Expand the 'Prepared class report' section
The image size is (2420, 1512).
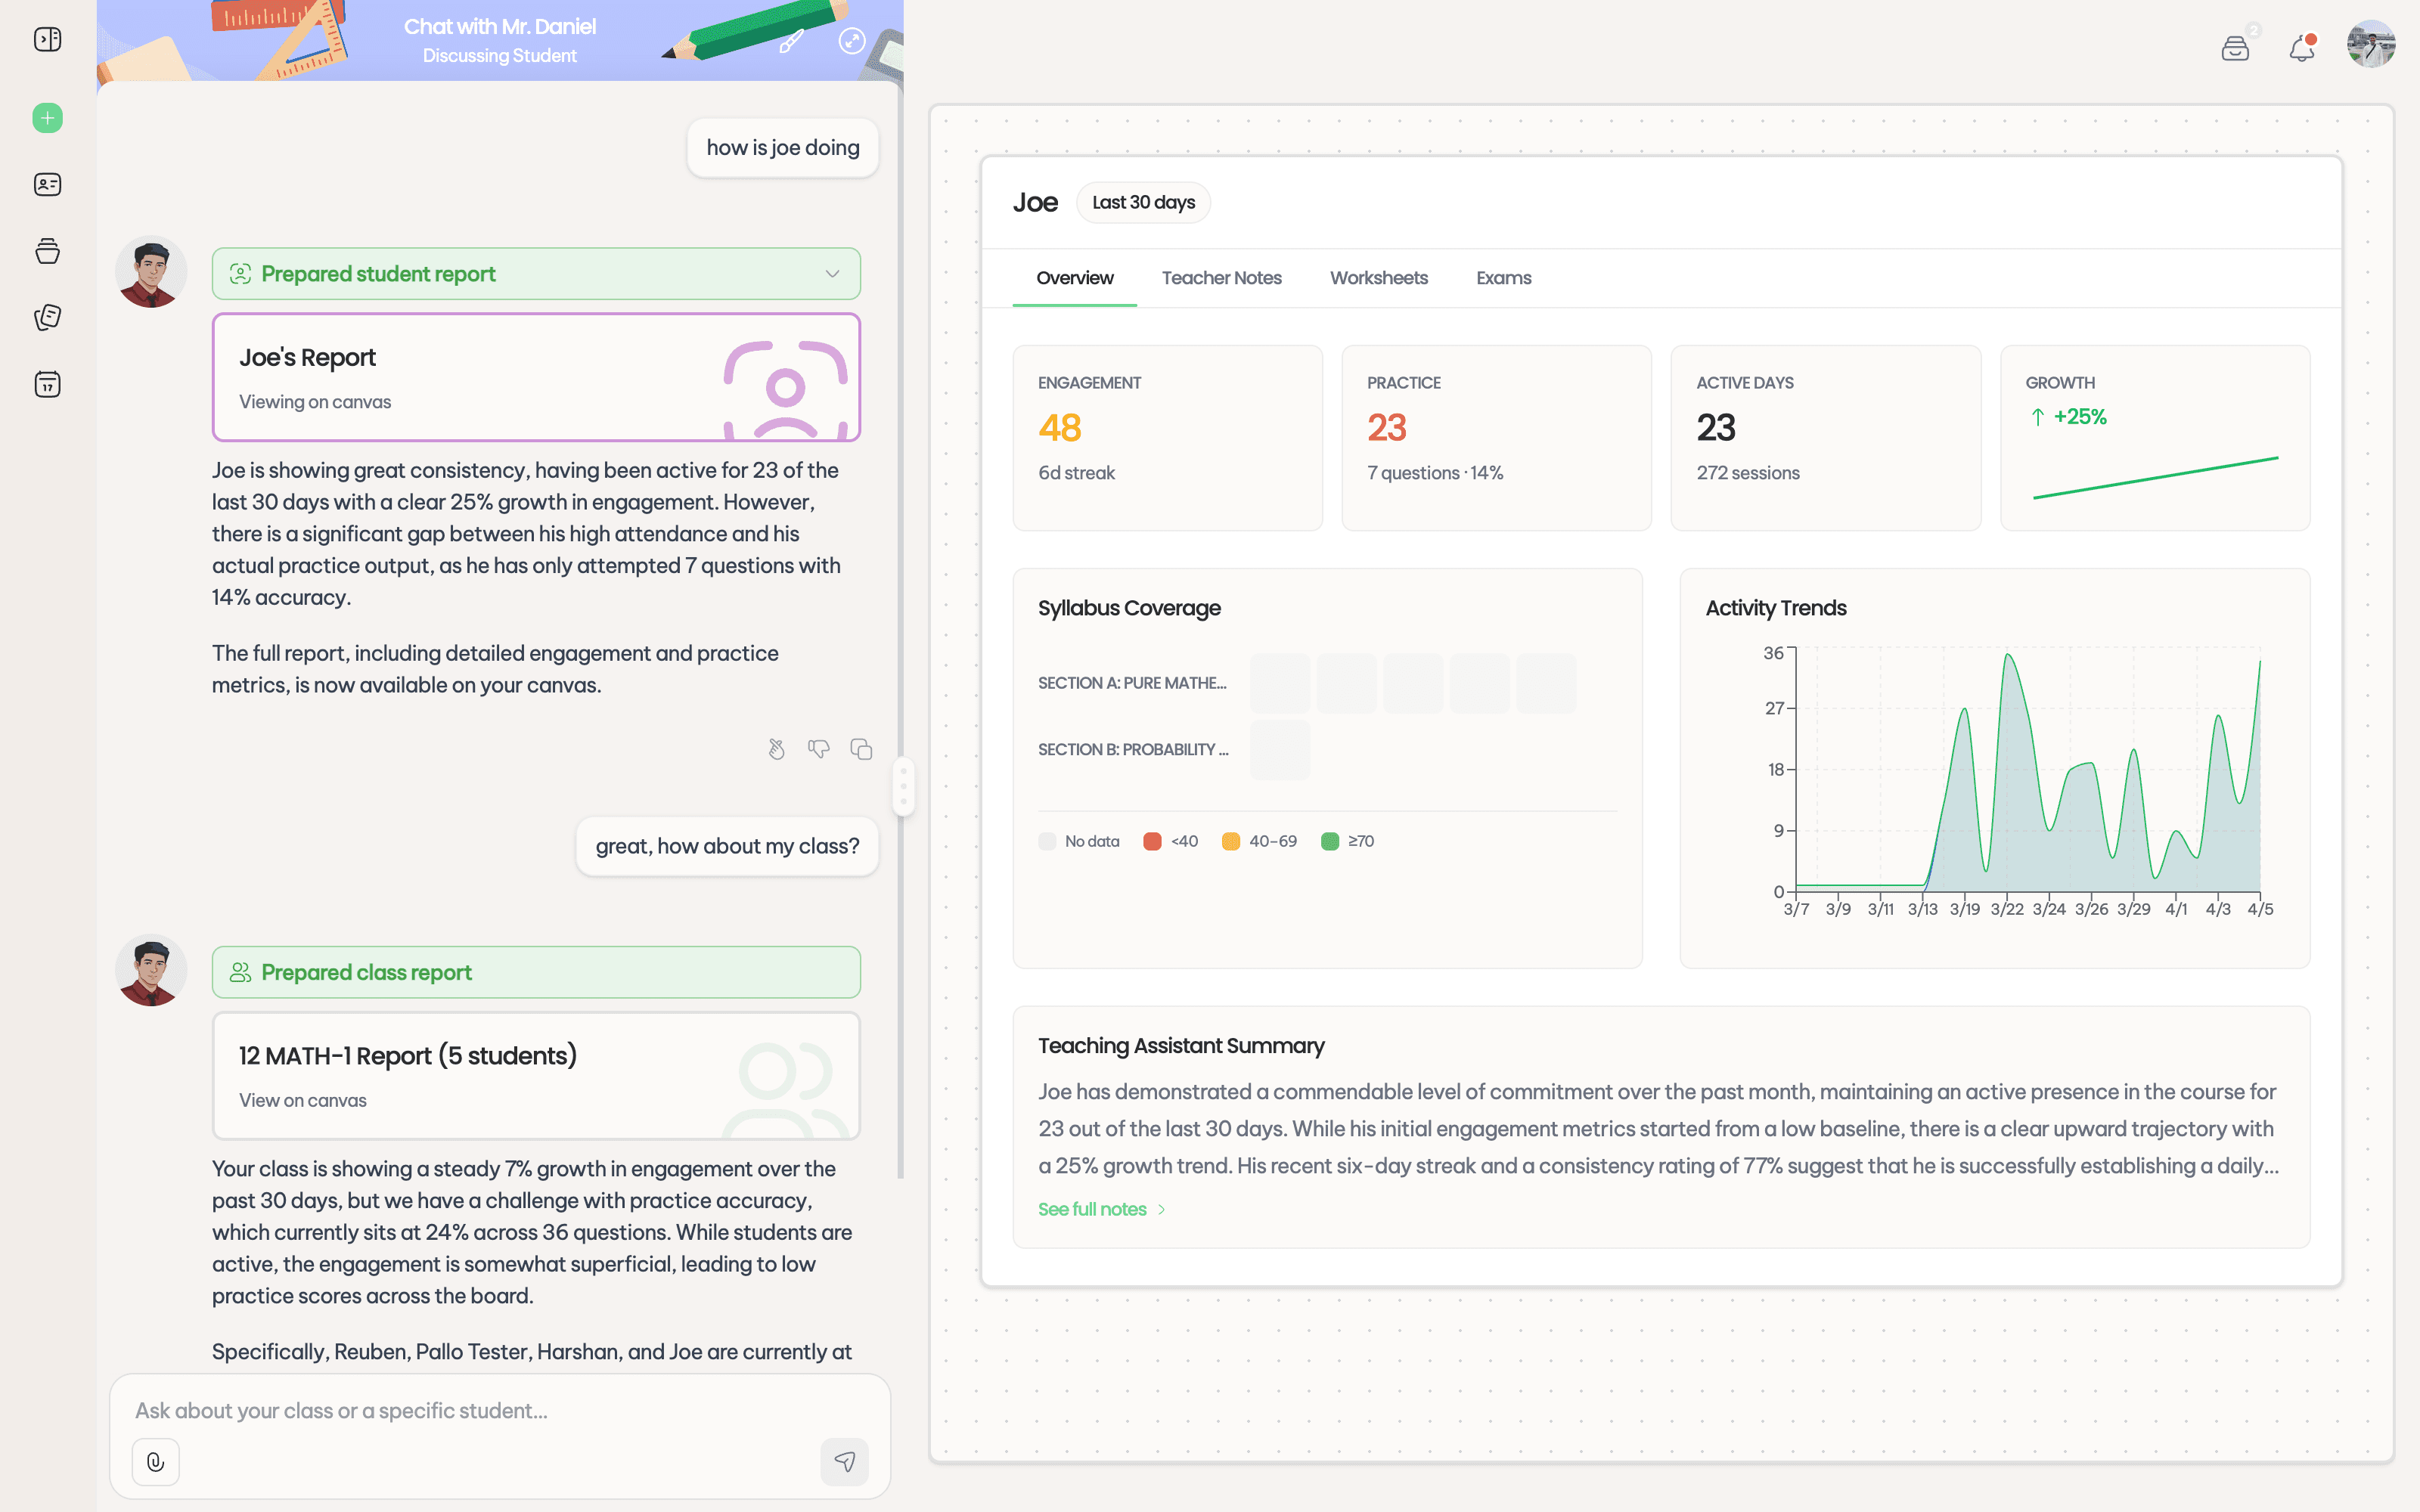[536, 971]
